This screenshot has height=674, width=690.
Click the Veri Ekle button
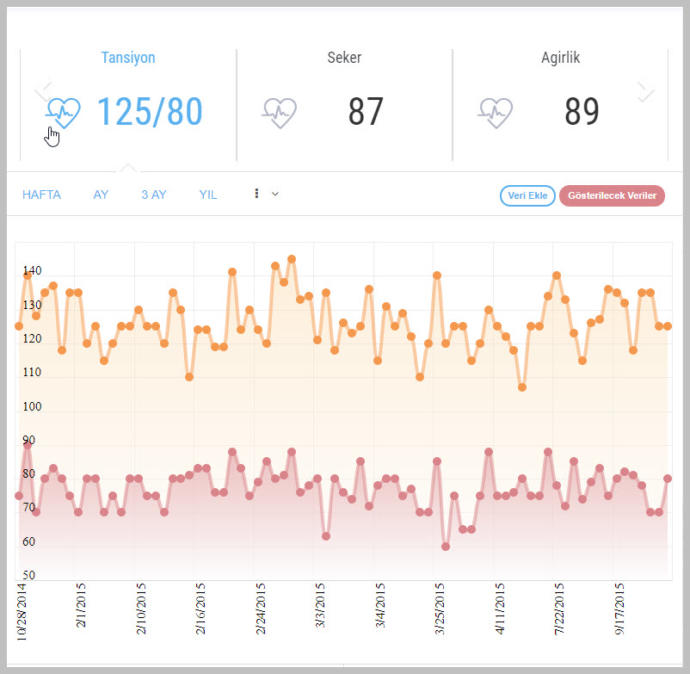[x=528, y=196]
